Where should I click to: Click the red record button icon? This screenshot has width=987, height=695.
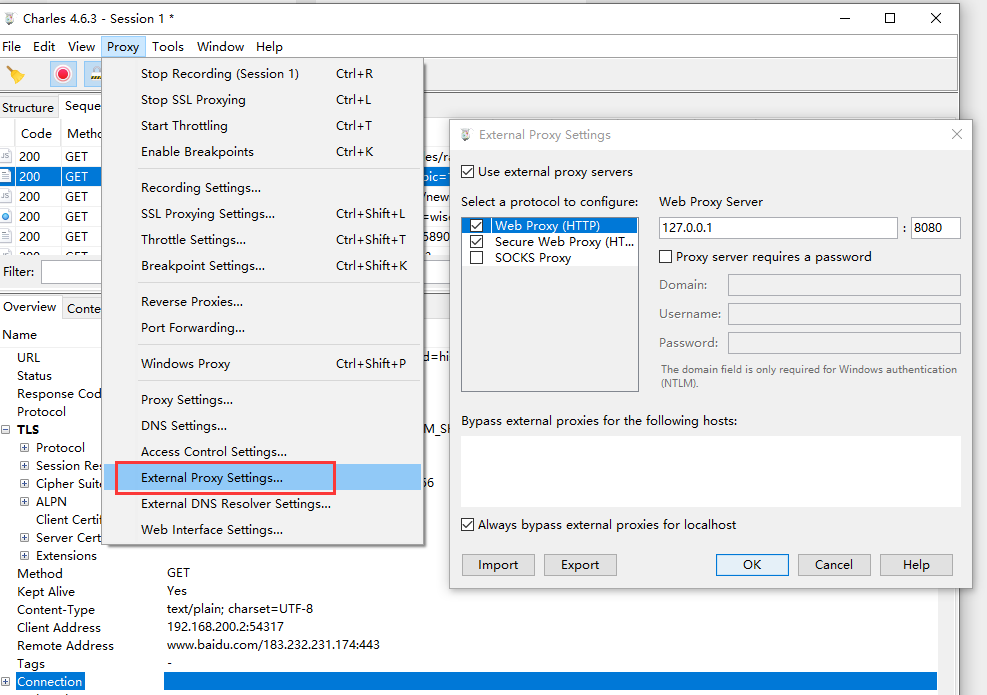[x=63, y=74]
